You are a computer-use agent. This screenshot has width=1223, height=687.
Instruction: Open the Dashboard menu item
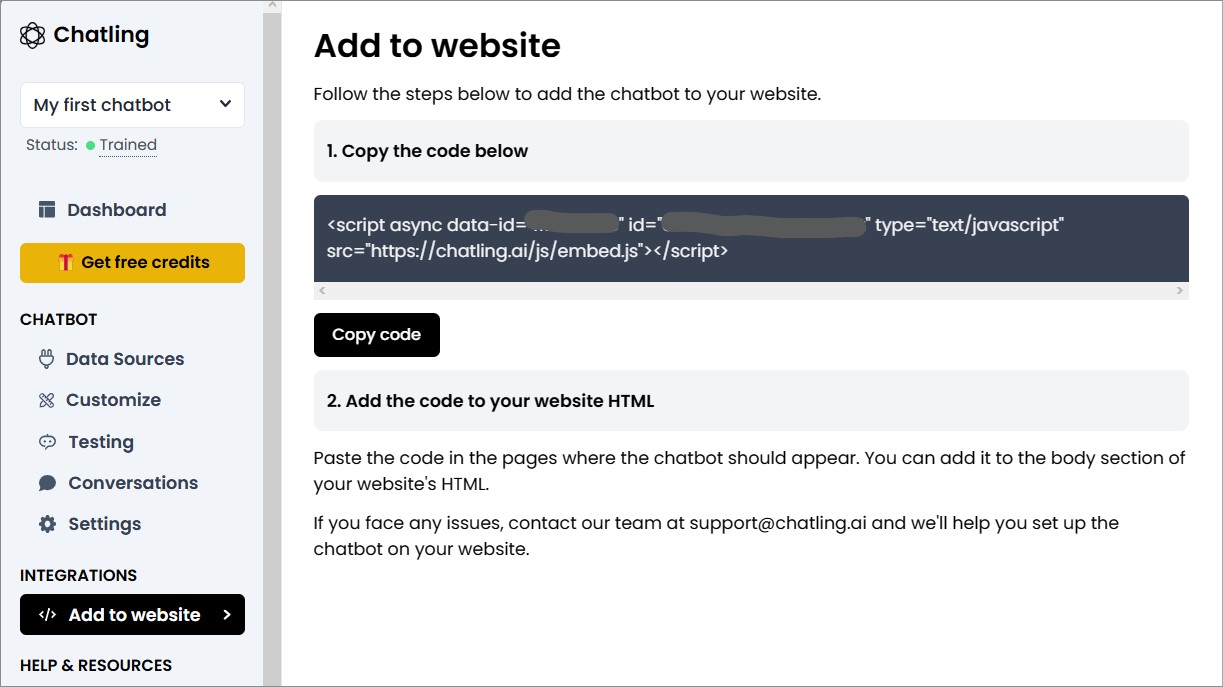(x=116, y=210)
